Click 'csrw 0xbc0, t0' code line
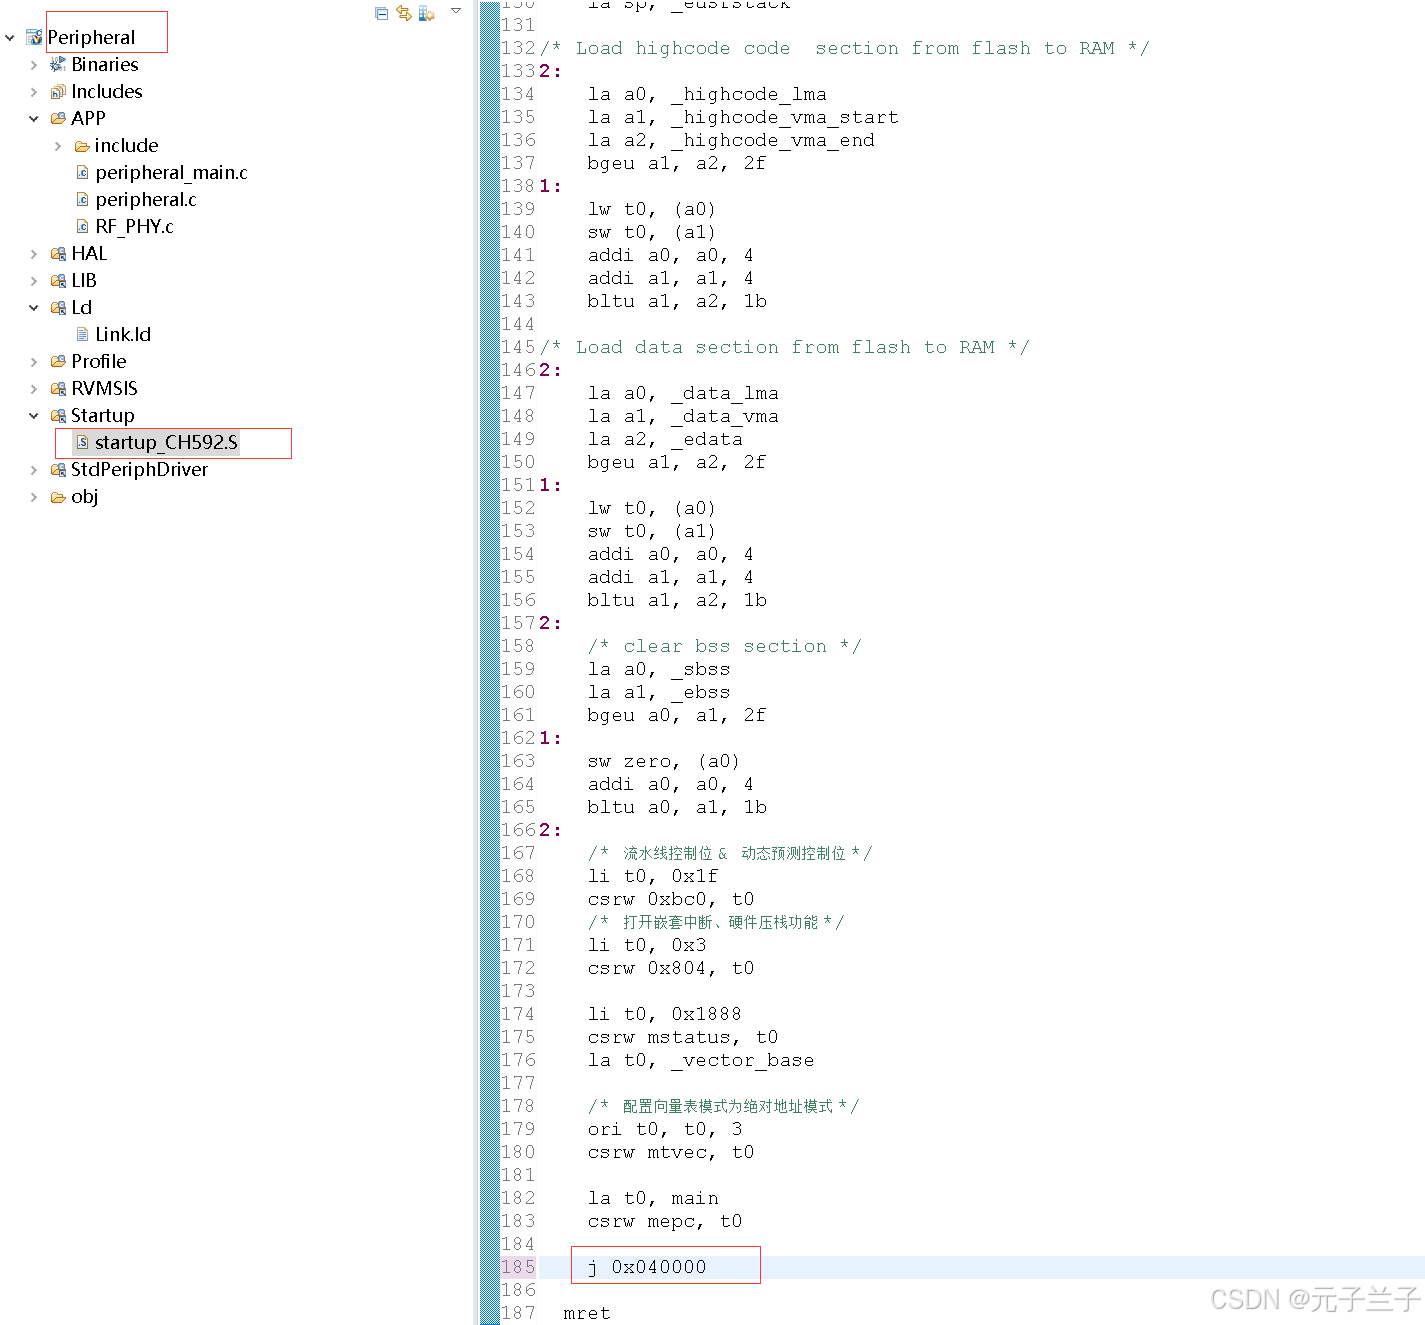The height and width of the screenshot is (1325, 1425). [671, 899]
